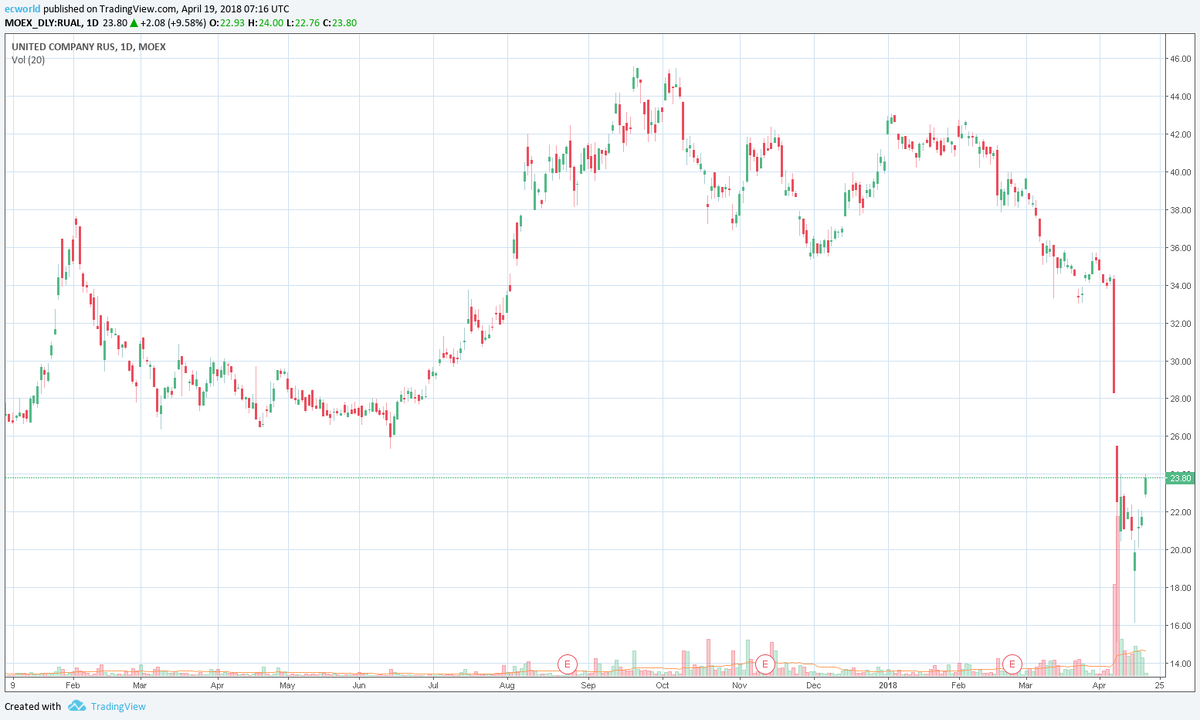The image size is (1200, 720).
Task: Click the 32.00 price axis label
Action: pos(1180,324)
